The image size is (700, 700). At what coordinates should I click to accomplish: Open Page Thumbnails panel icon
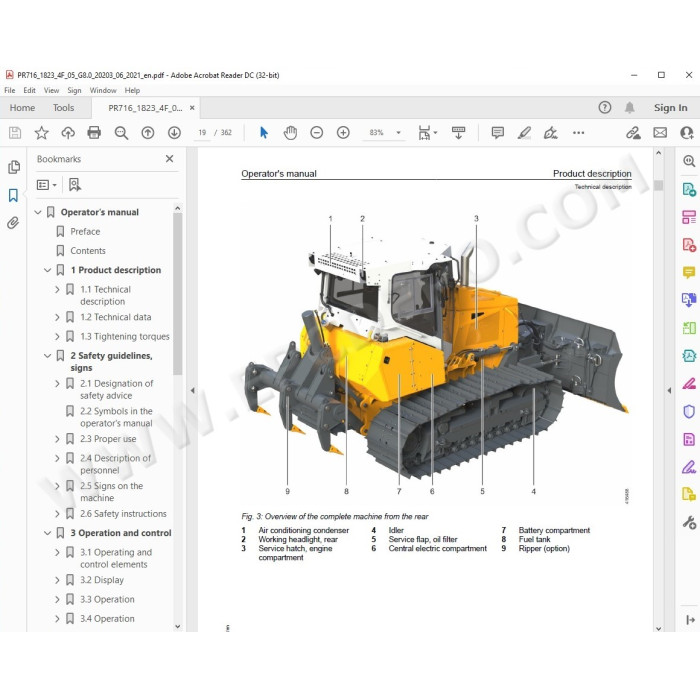(14, 167)
